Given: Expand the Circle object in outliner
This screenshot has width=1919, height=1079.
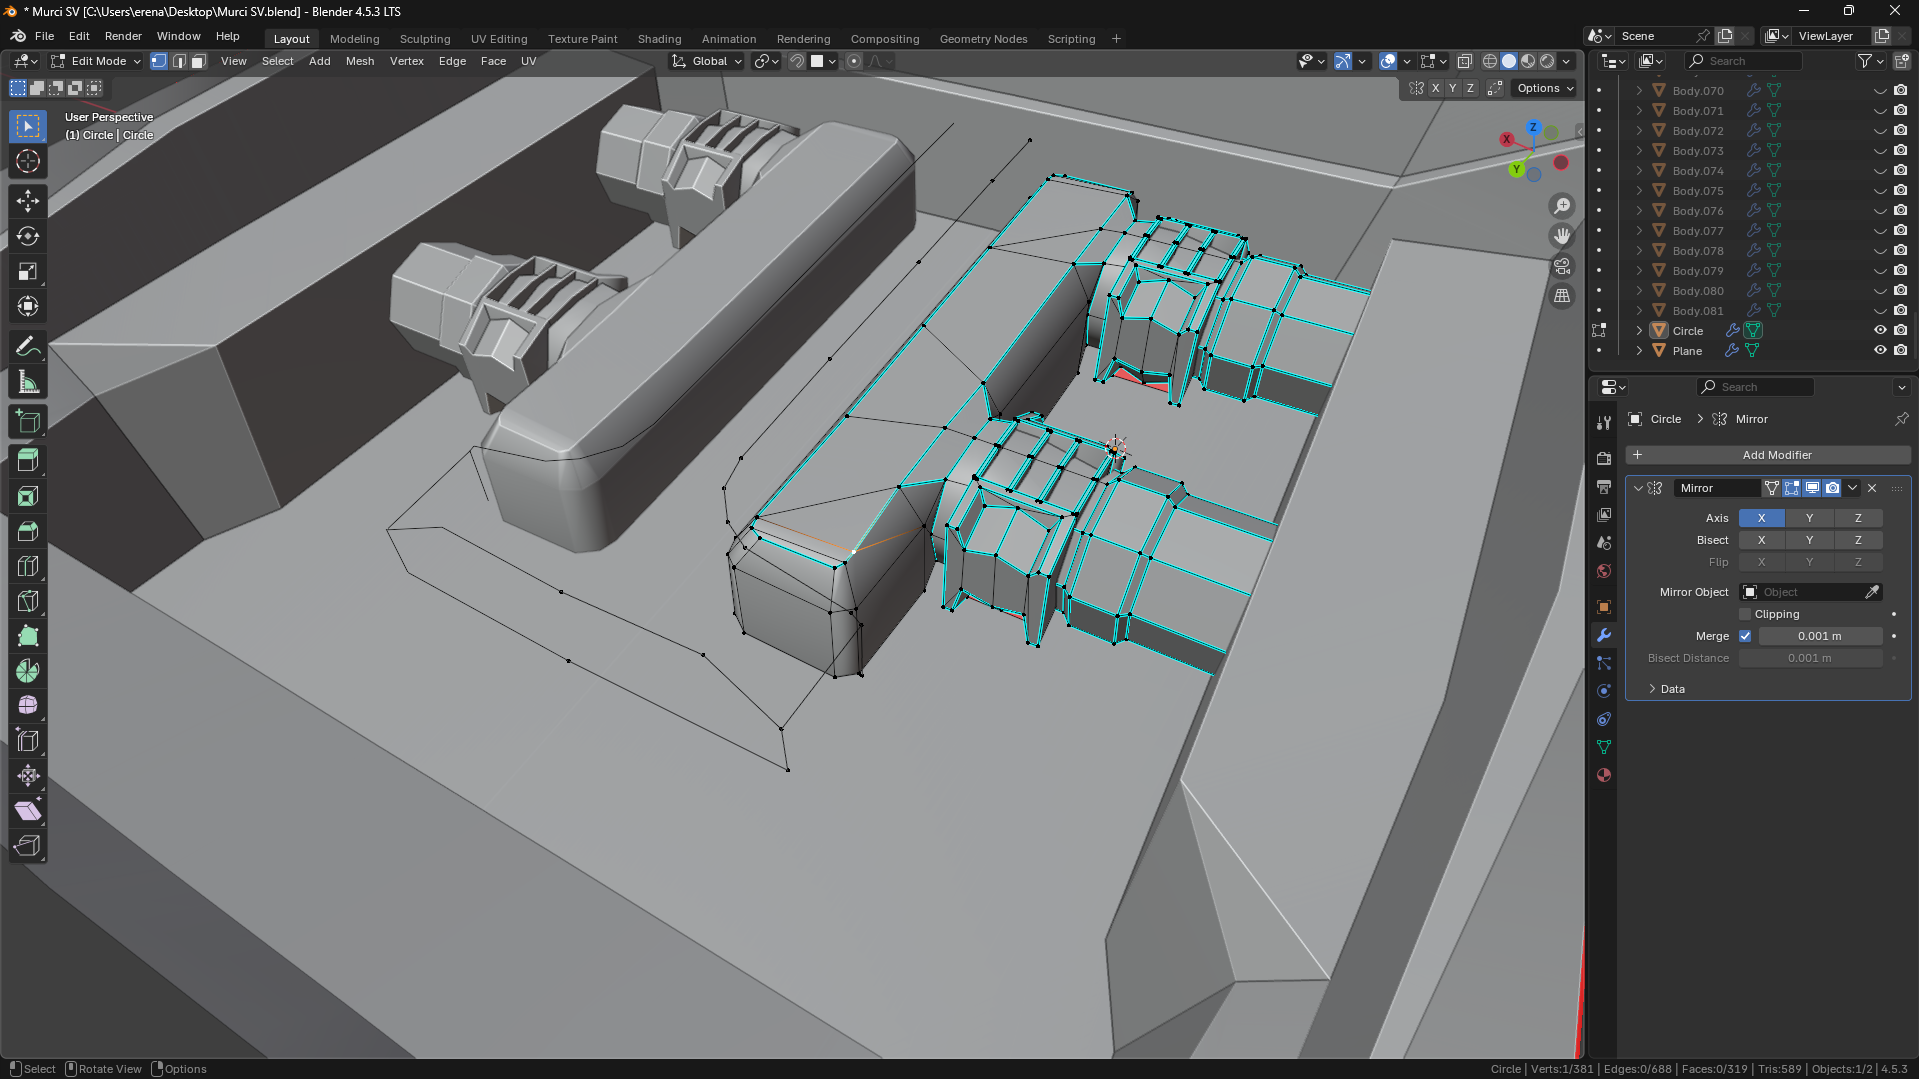Looking at the screenshot, I should pyautogui.click(x=1639, y=331).
